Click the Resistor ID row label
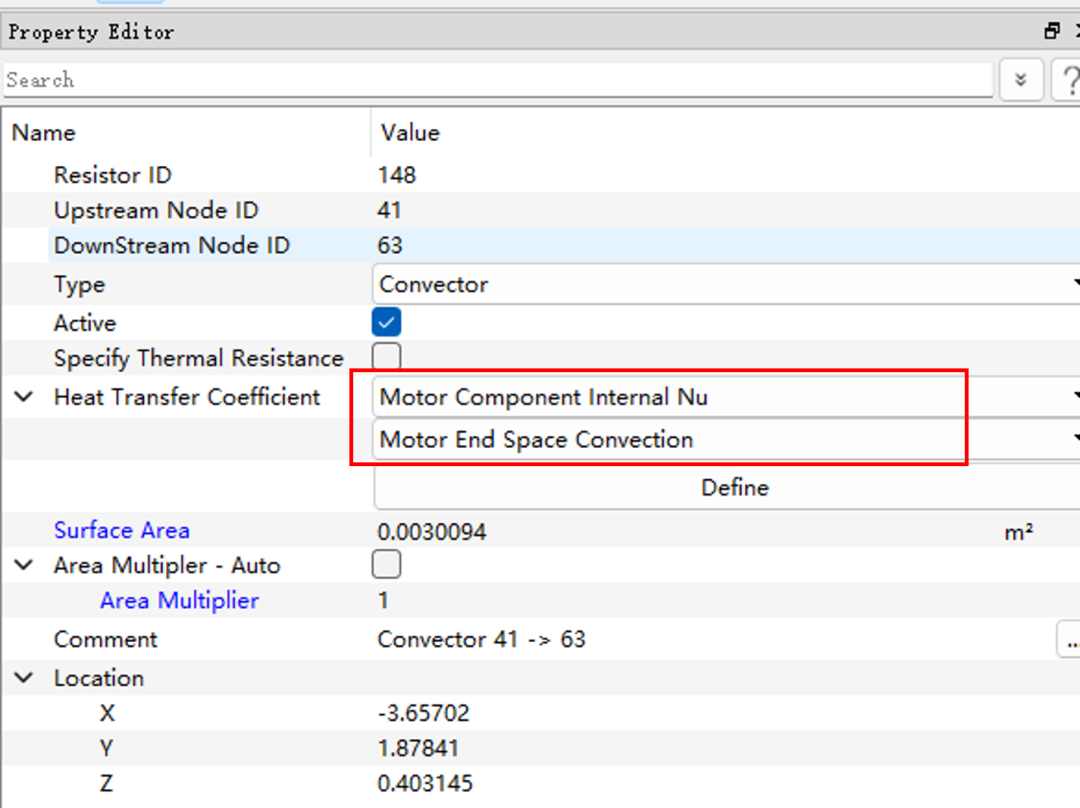Image resolution: width=1080 pixels, height=808 pixels. (112, 175)
